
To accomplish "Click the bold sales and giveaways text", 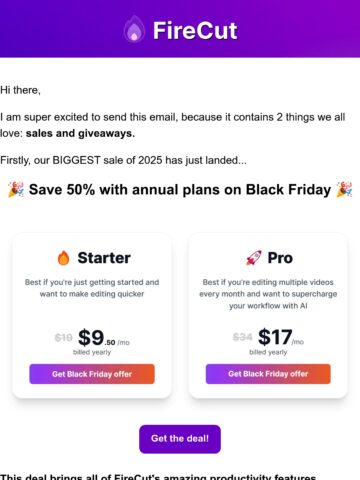I will (x=80, y=133).
